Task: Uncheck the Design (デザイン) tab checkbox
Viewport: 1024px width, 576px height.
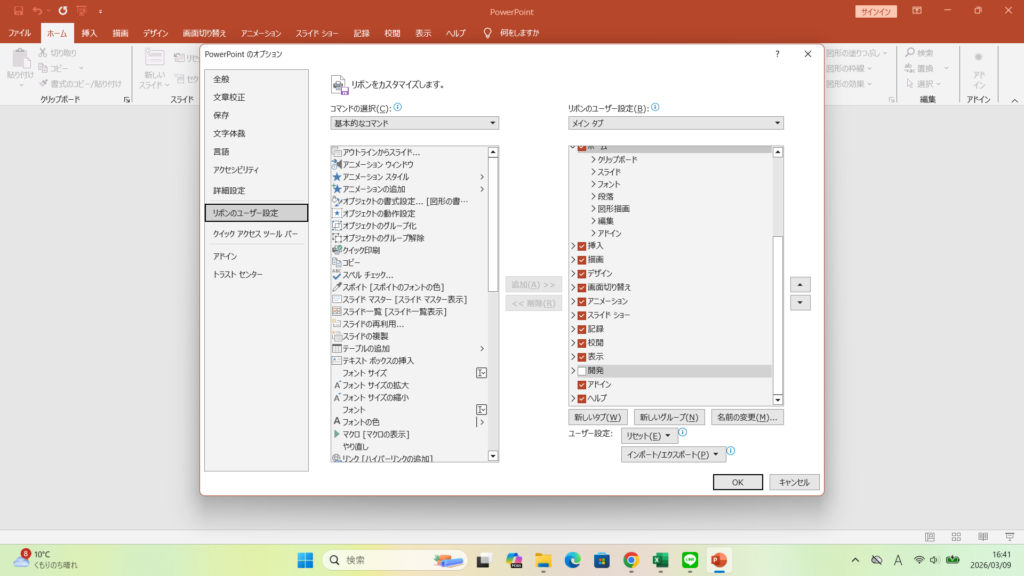Action: pyautogui.click(x=581, y=273)
